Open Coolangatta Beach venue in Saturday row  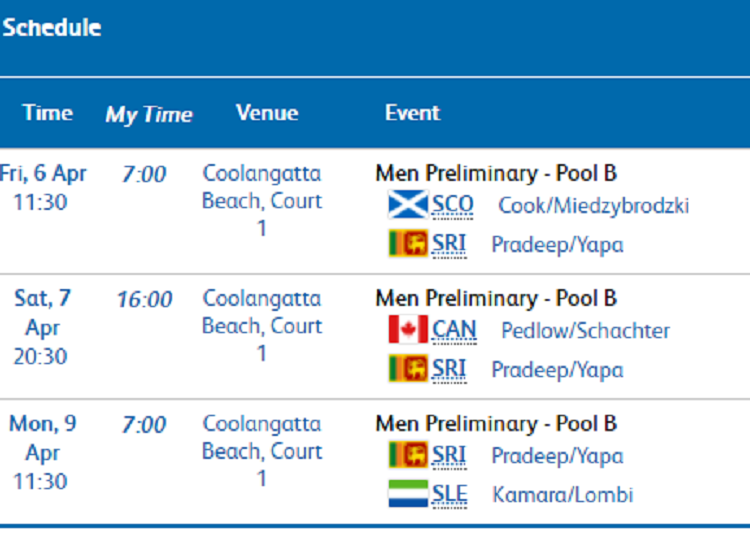(x=262, y=326)
